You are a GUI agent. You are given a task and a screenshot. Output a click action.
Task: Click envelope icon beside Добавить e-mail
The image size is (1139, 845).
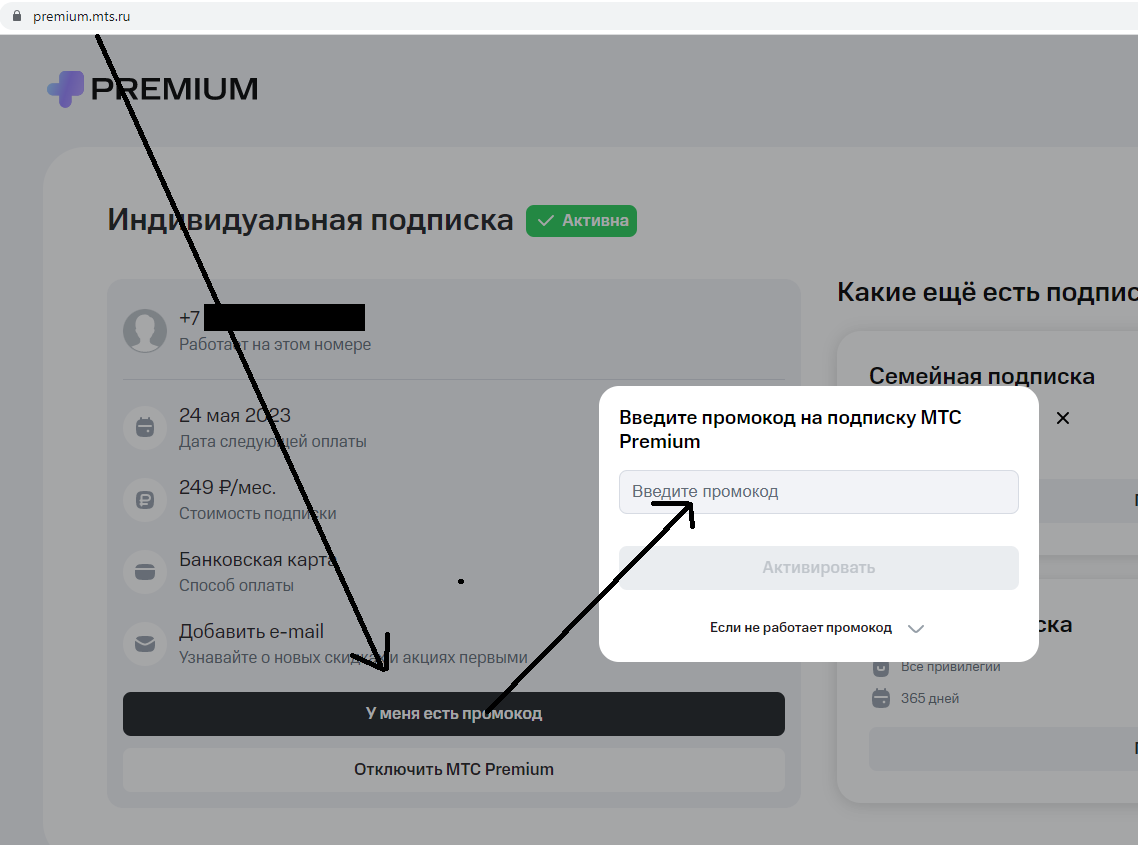tap(145, 644)
